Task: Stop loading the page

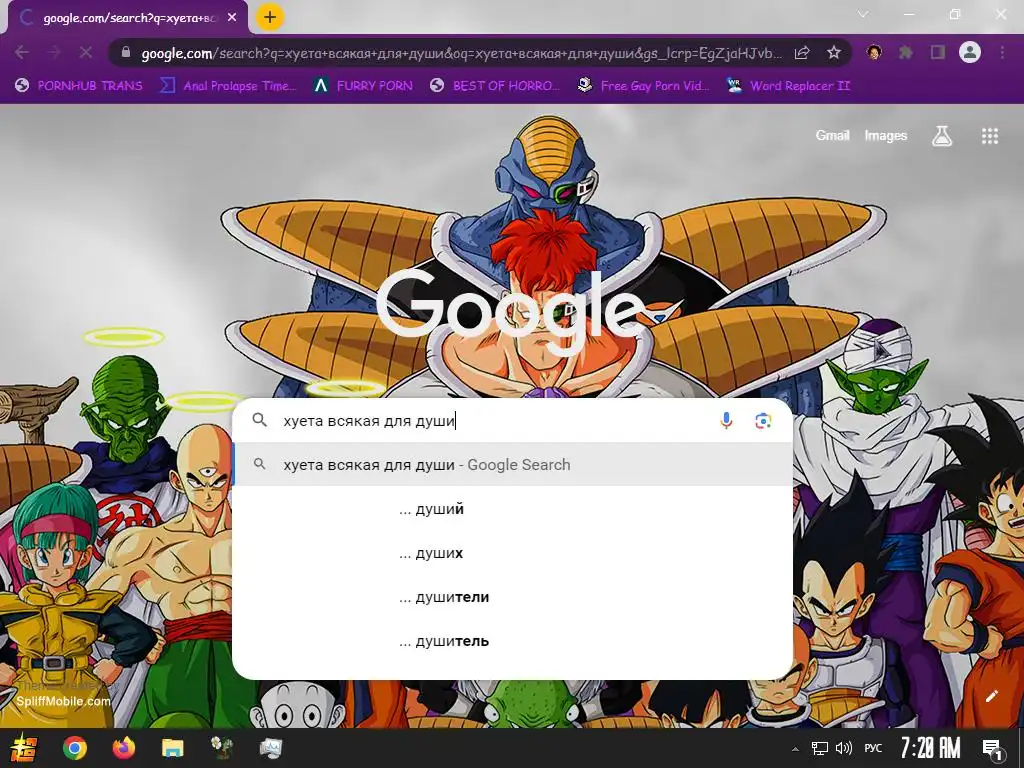Action: 86,52
